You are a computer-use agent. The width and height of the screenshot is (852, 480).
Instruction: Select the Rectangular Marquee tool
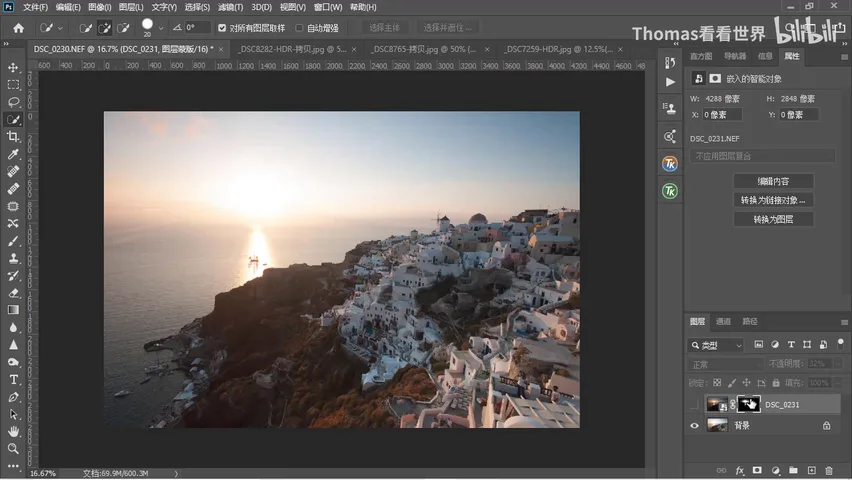click(13, 85)
